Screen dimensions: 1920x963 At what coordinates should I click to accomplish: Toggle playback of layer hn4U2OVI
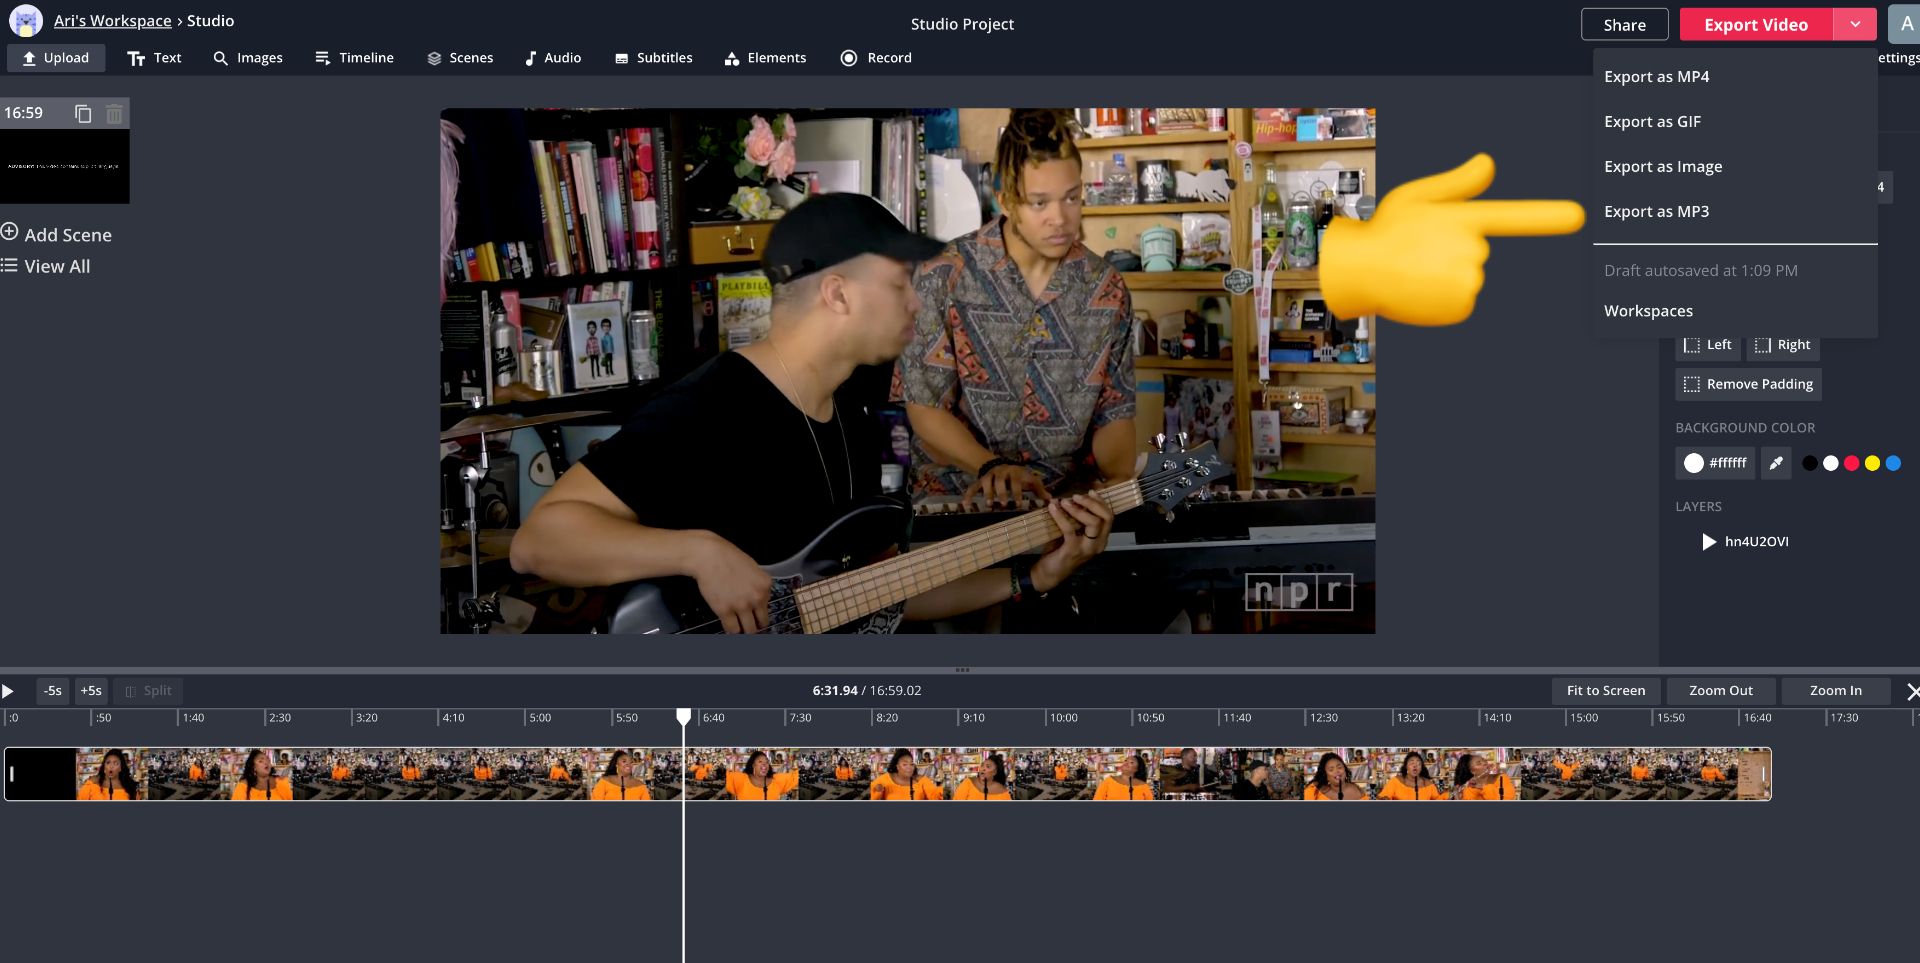click(x=1708, y=542)
